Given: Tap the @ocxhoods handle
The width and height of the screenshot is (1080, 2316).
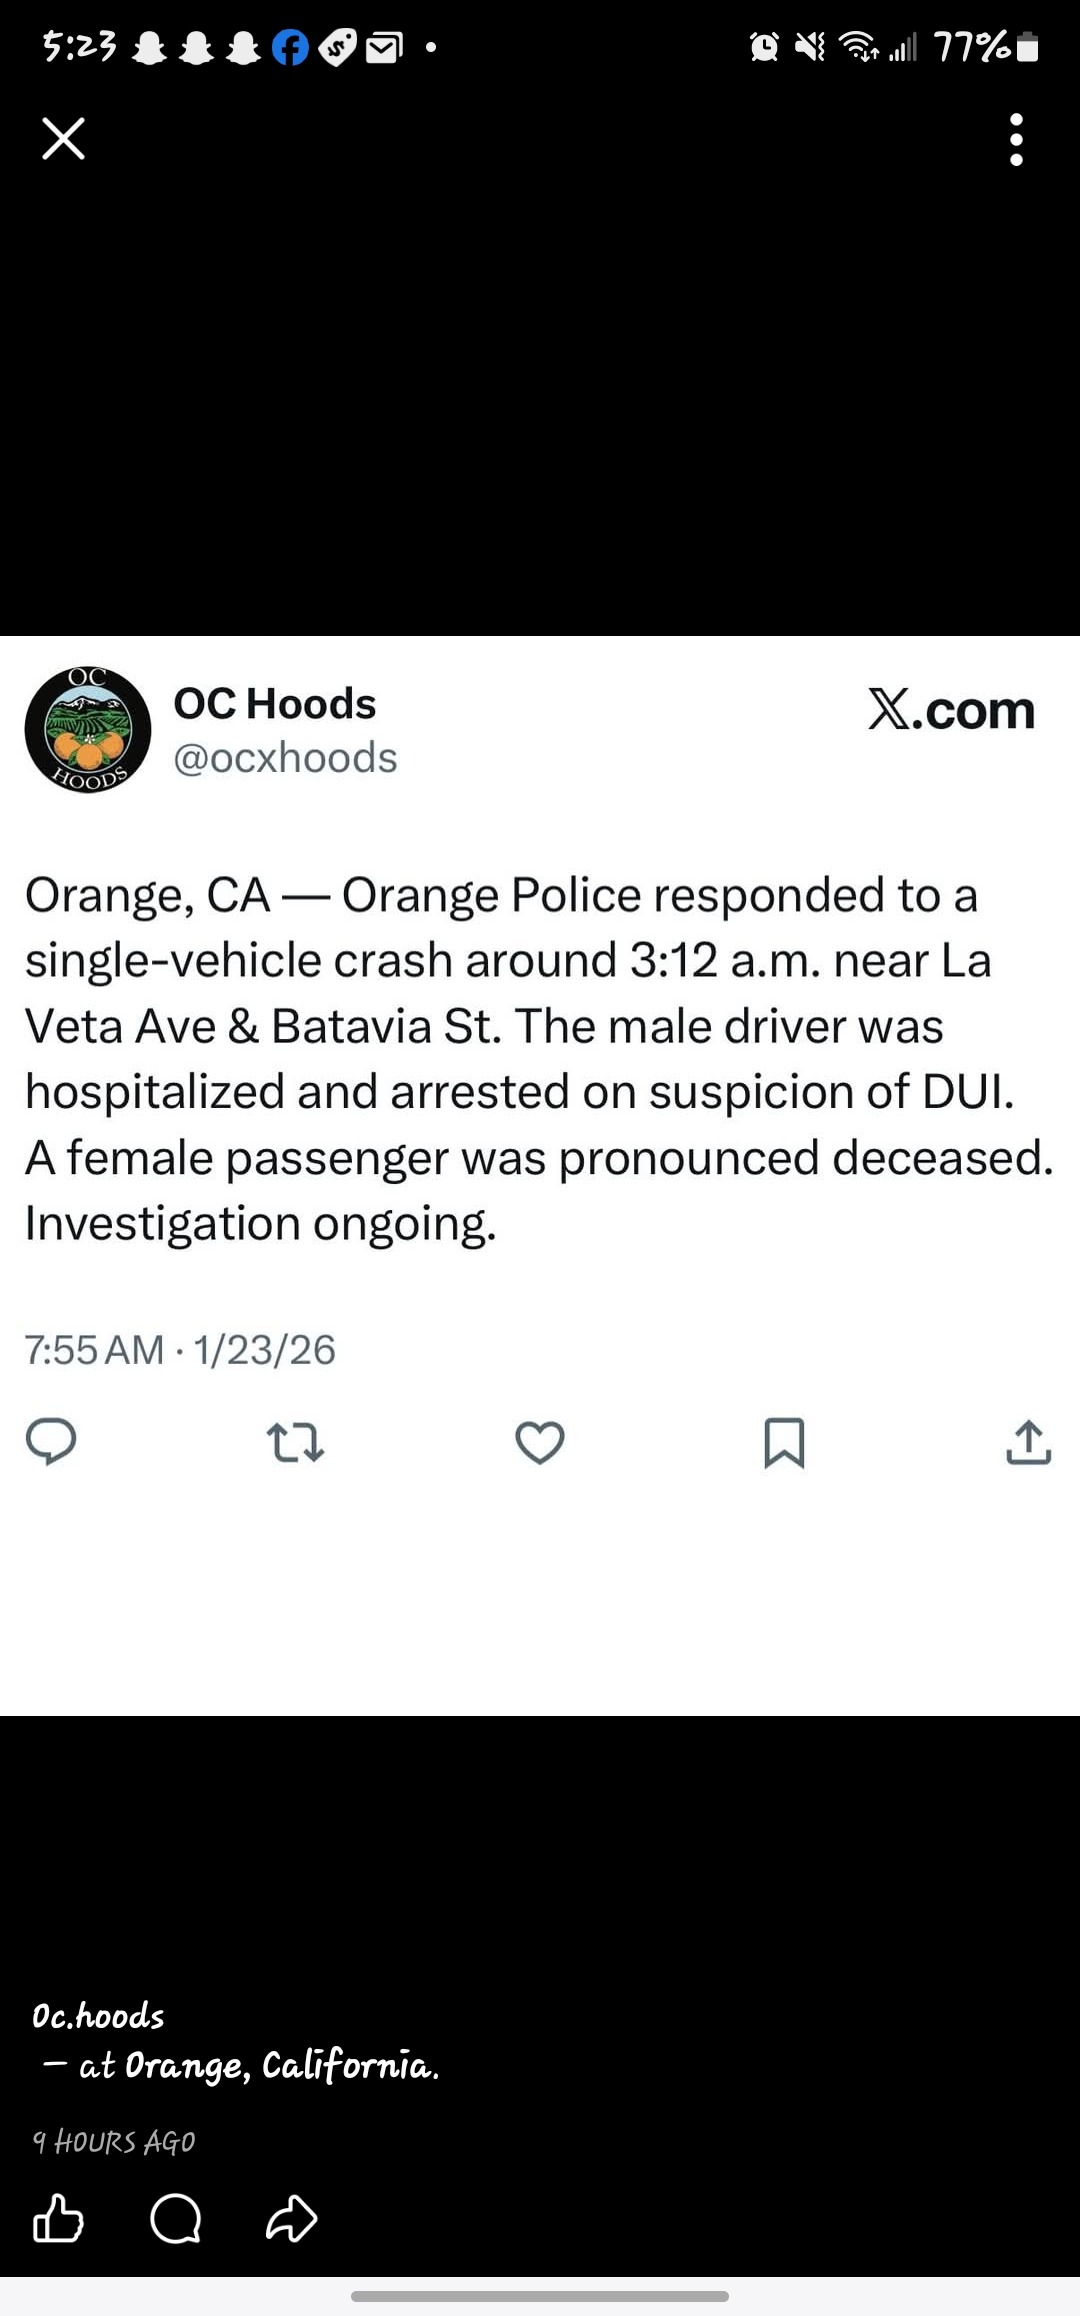Looking at the screenshot, I should pos(285,758).
